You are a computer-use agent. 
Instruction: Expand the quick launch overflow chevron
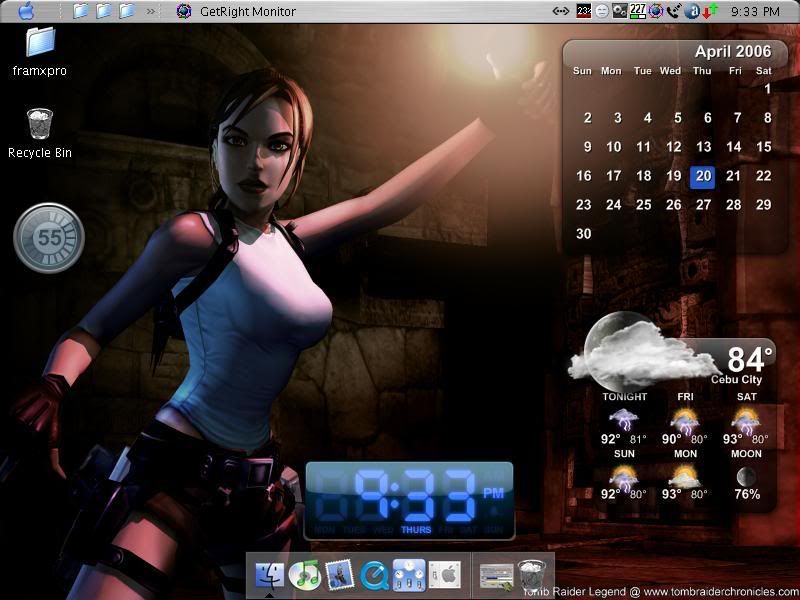150,12
